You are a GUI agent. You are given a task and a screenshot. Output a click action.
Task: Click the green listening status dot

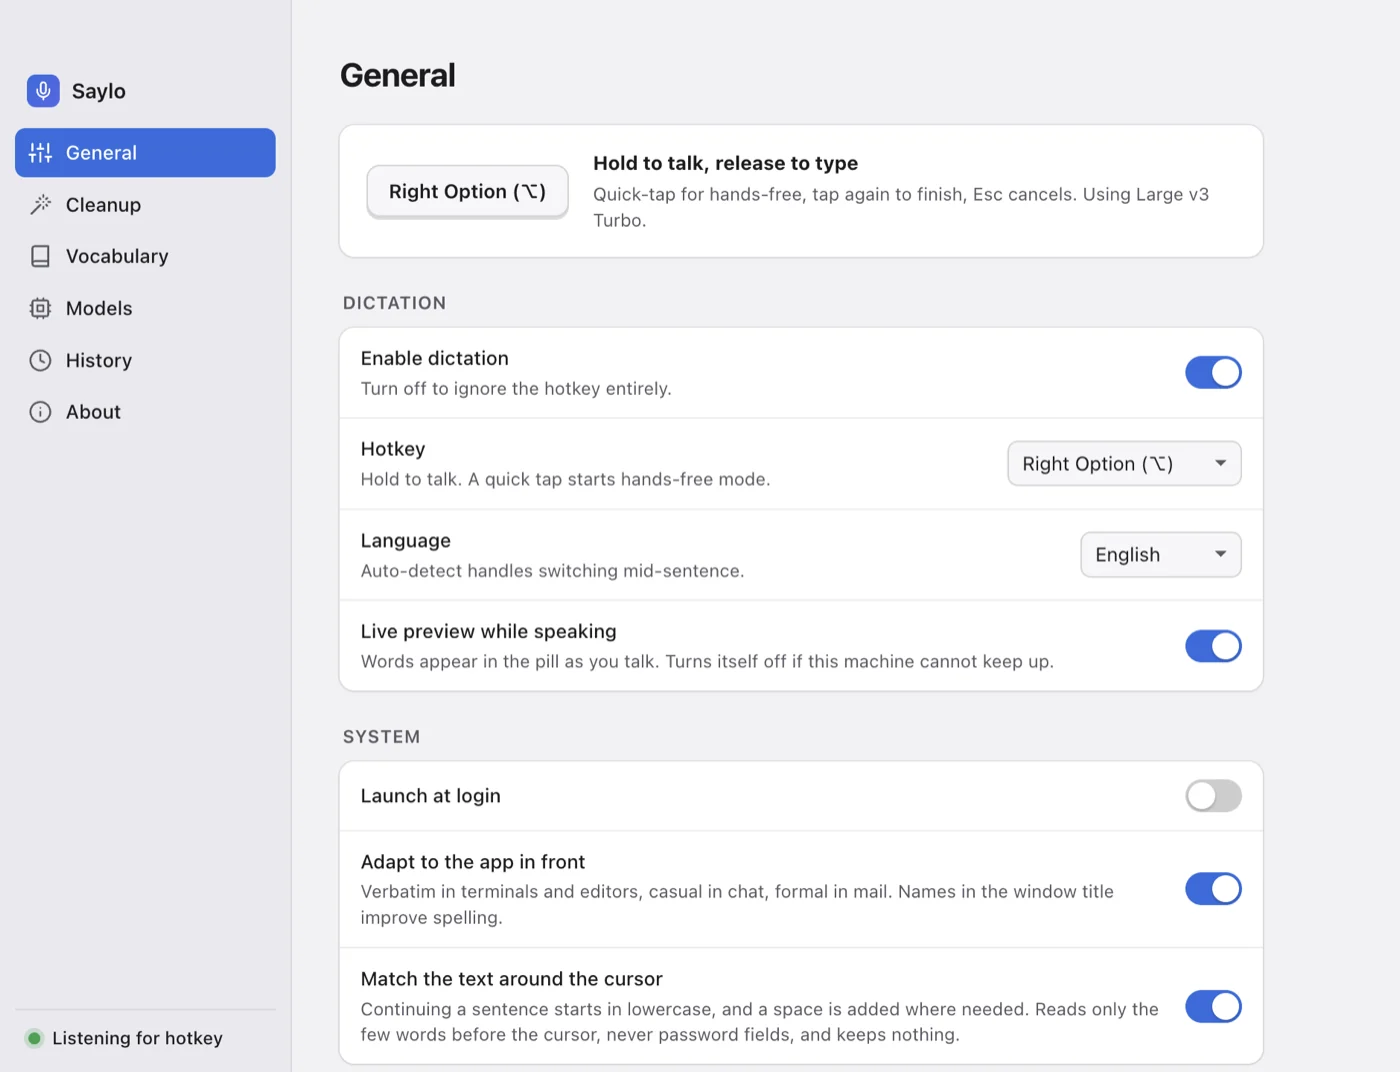pos(34,1038)
